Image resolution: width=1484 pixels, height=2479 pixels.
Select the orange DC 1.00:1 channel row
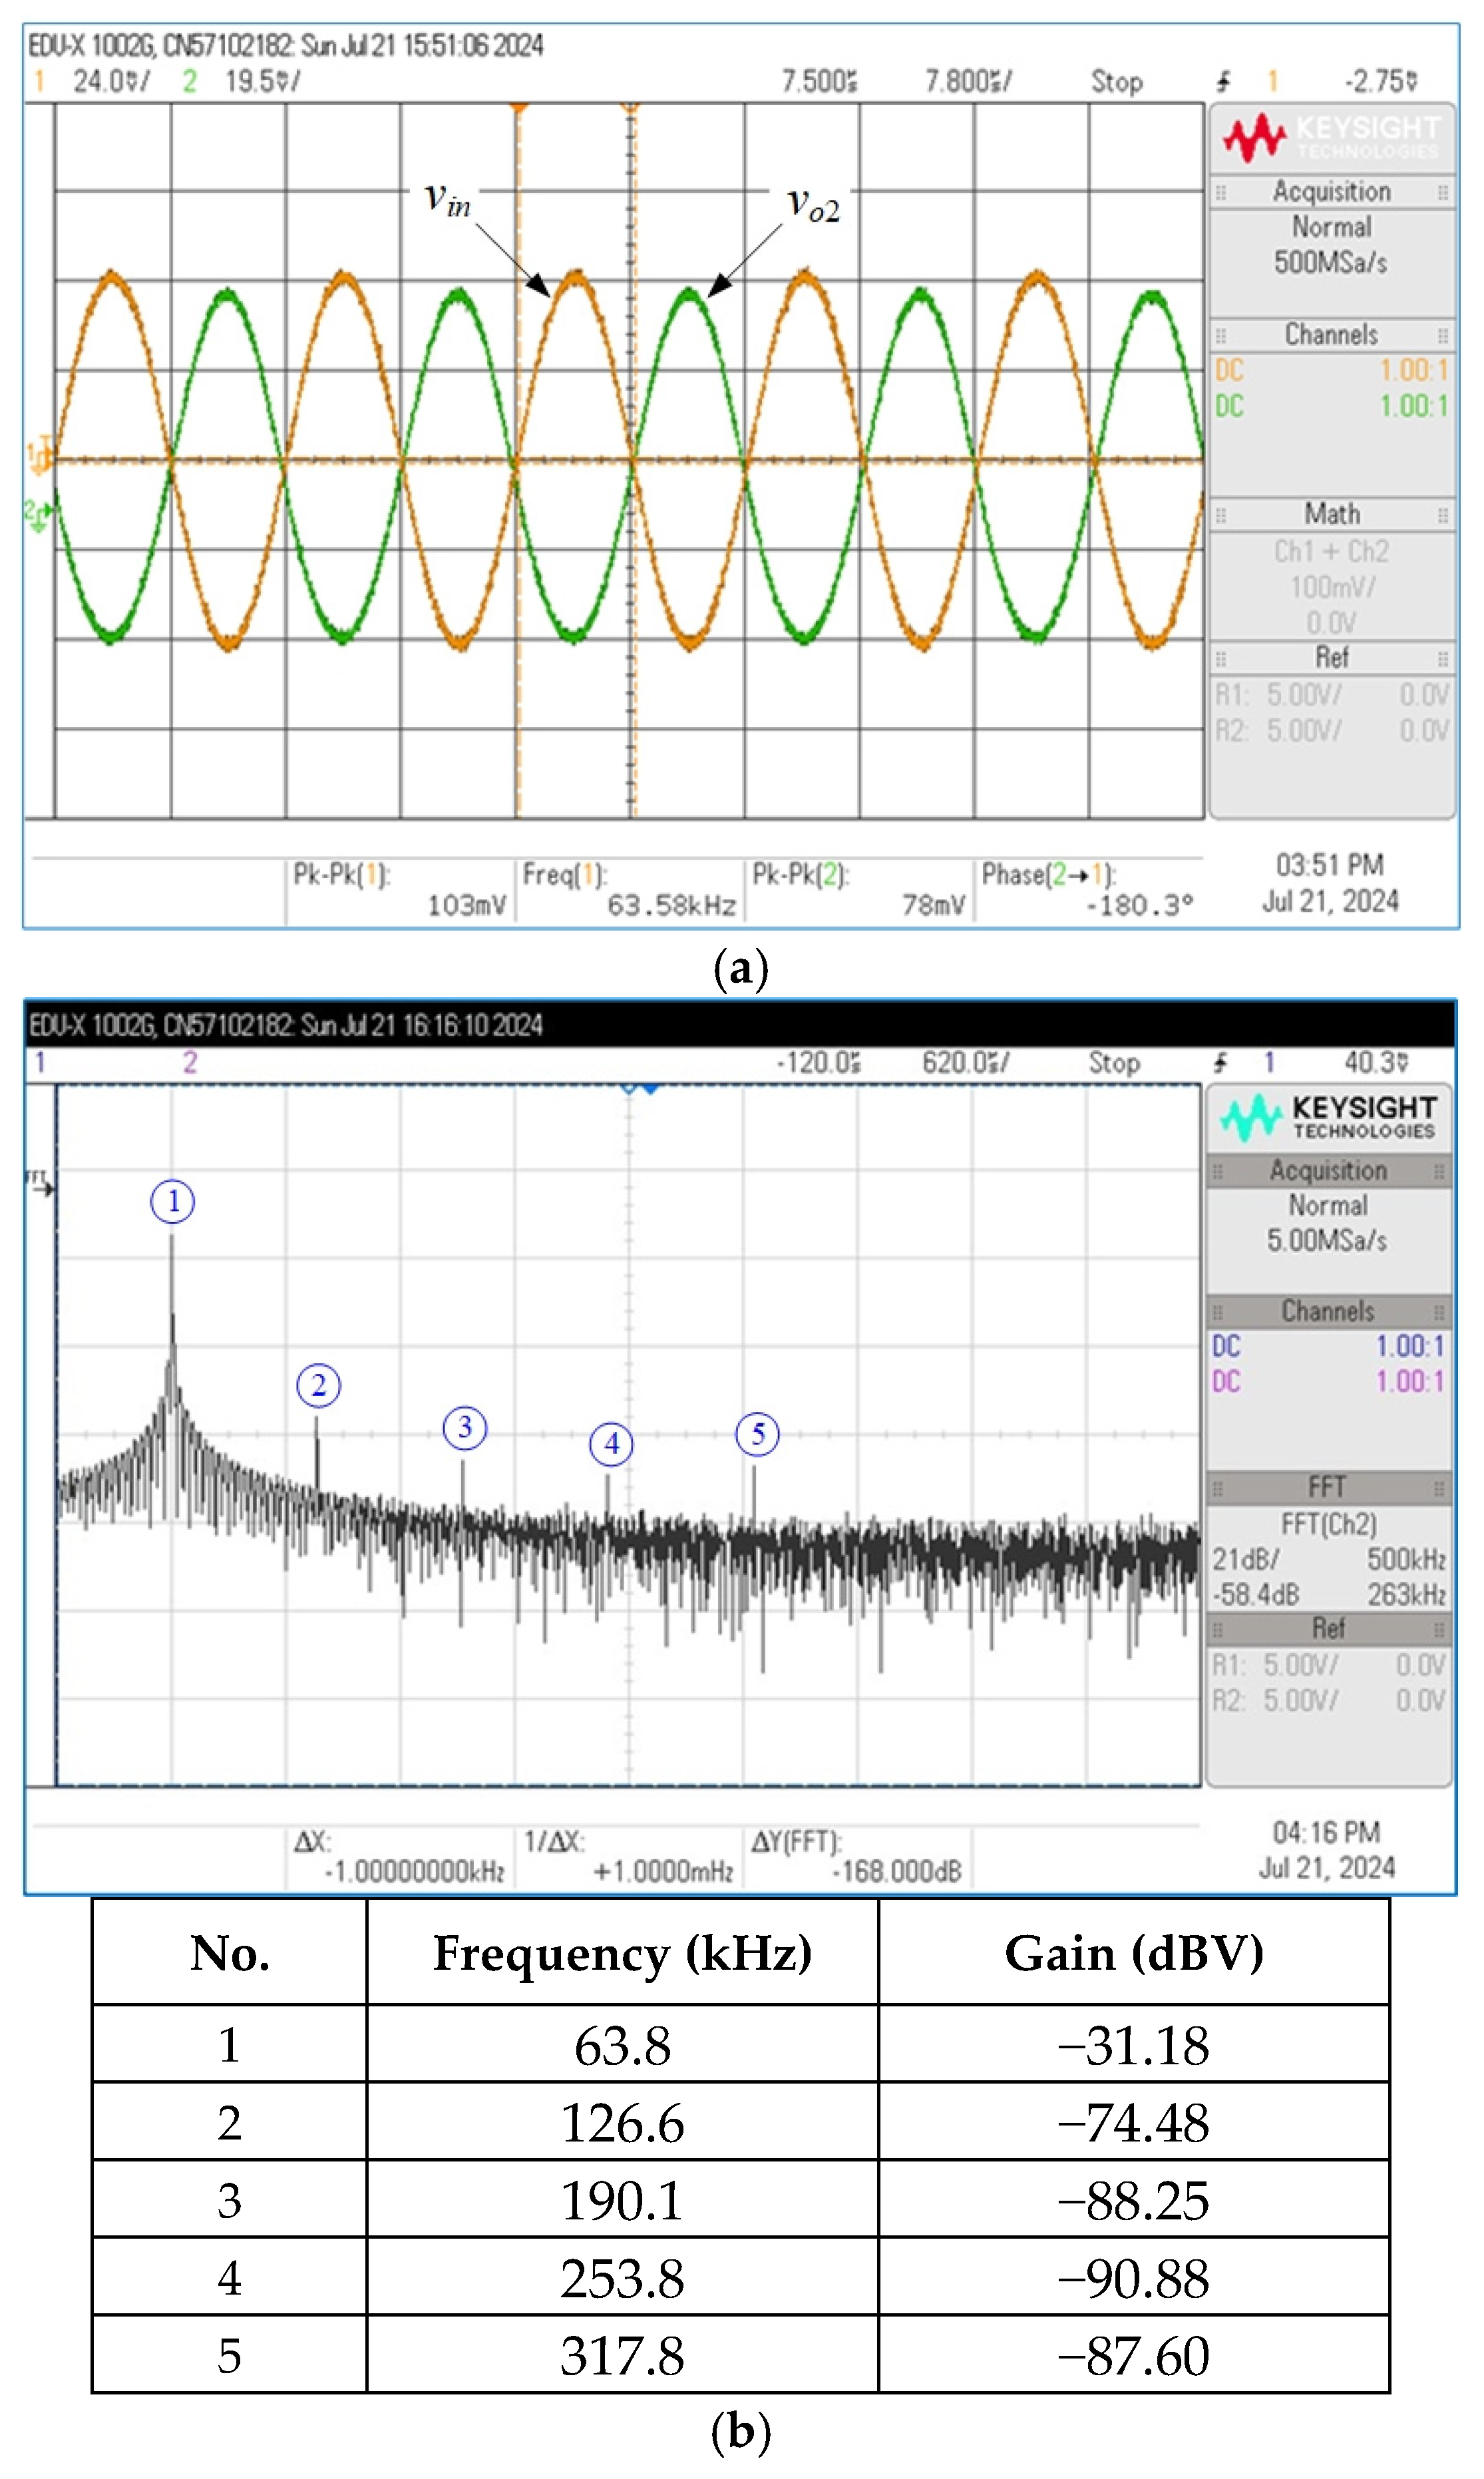tap(1331, 370)
